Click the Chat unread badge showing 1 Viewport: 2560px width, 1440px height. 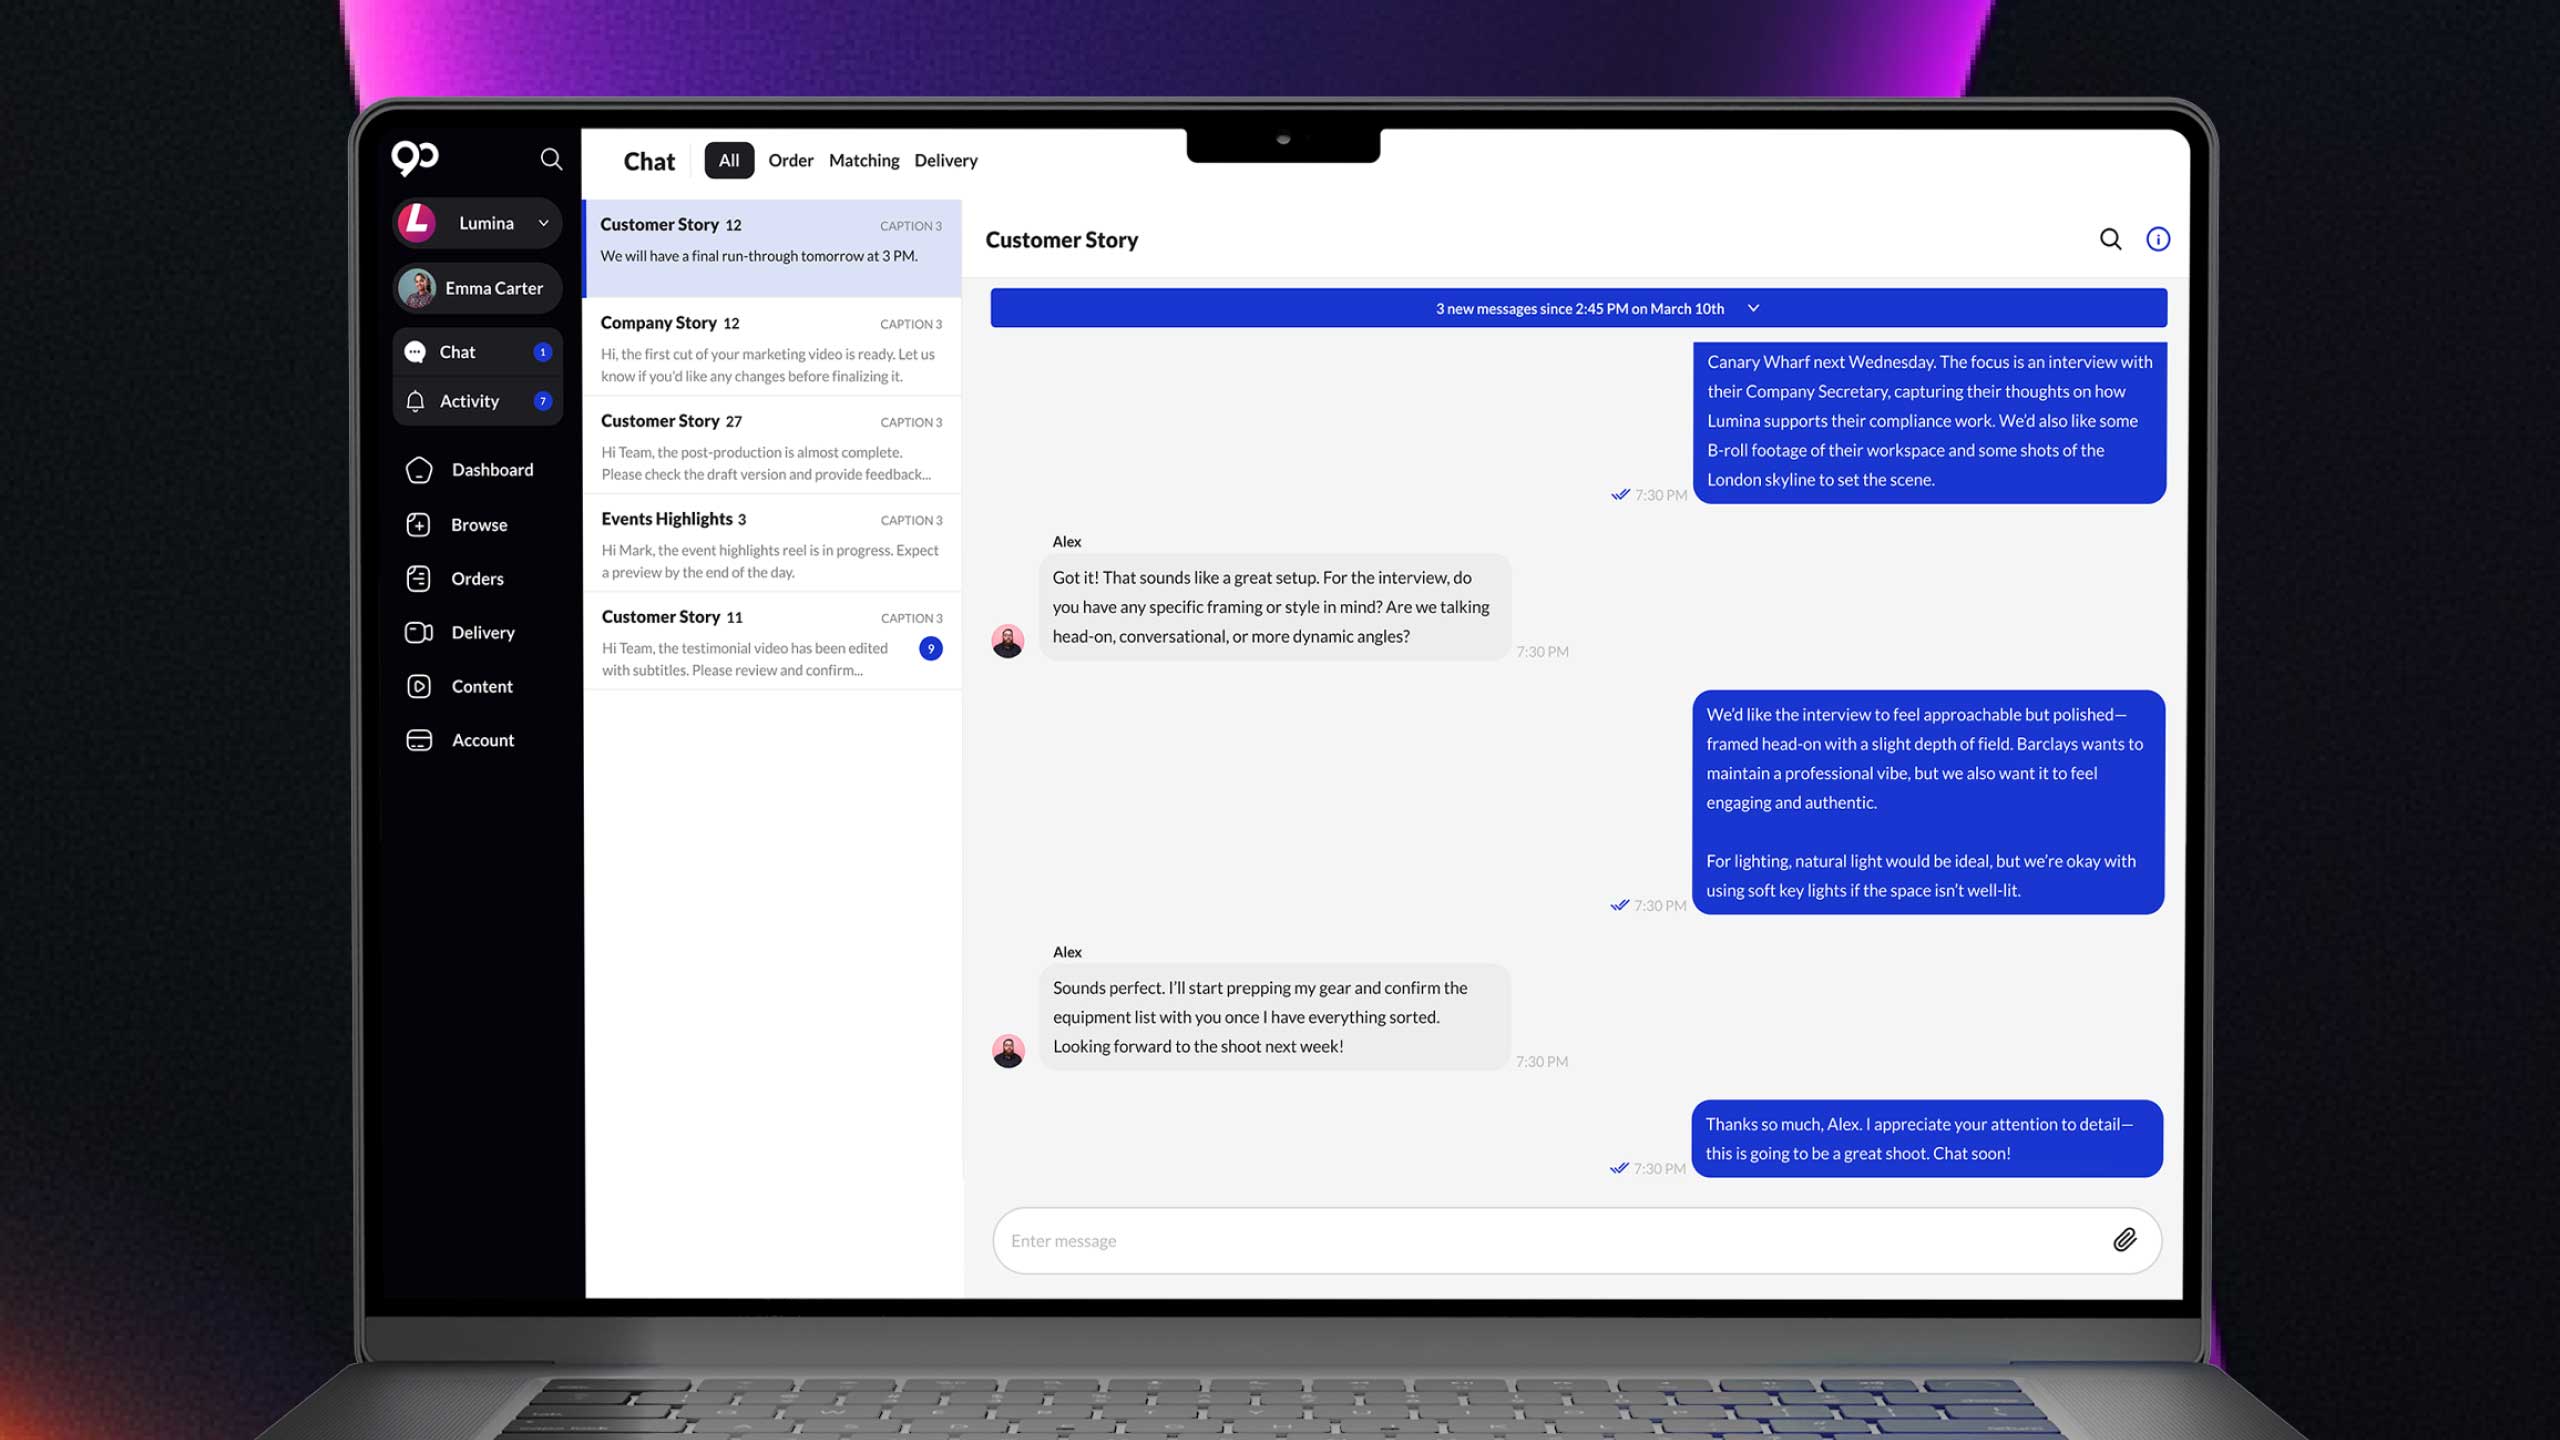point(543,352)
